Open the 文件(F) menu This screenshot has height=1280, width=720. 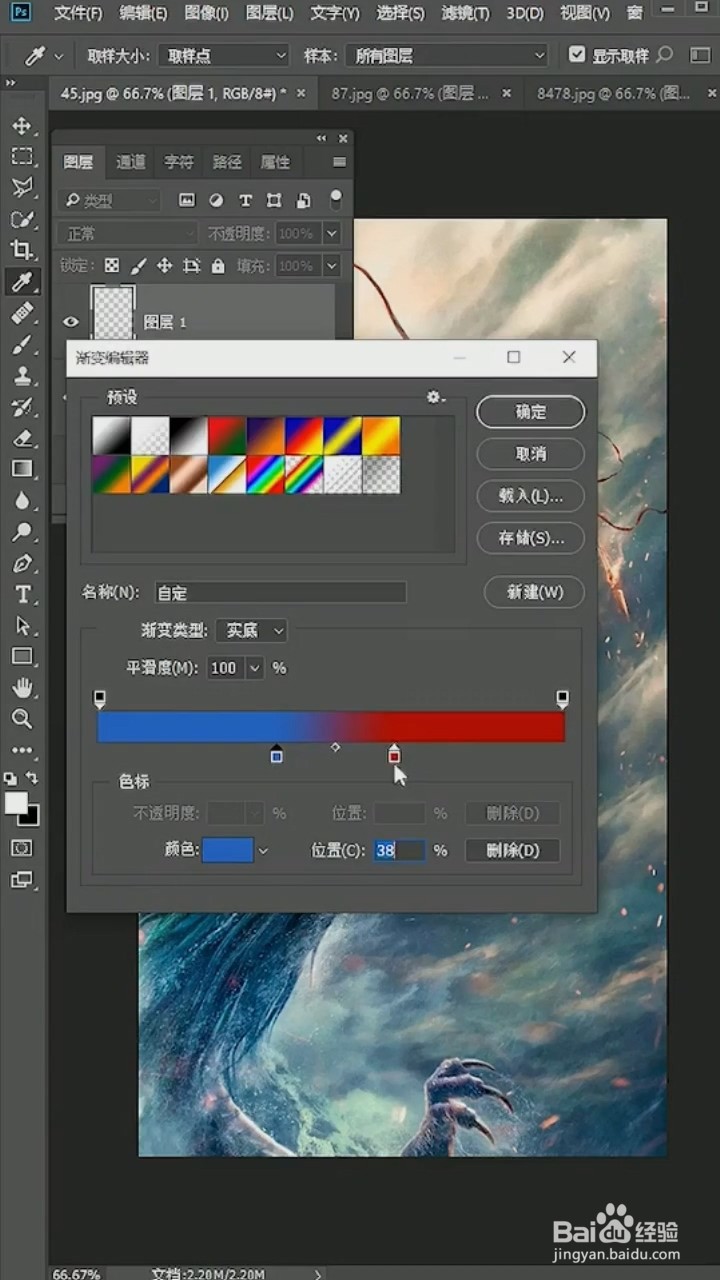tap(78, 13)
